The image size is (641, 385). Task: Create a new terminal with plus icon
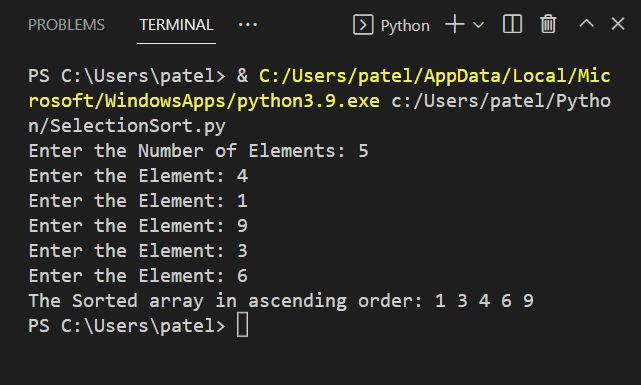[455, 25]
